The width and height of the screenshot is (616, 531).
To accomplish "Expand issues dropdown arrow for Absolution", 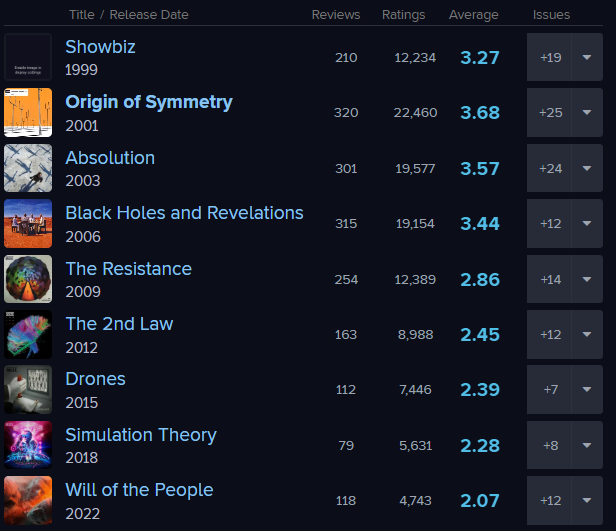I will pos(587,168).
